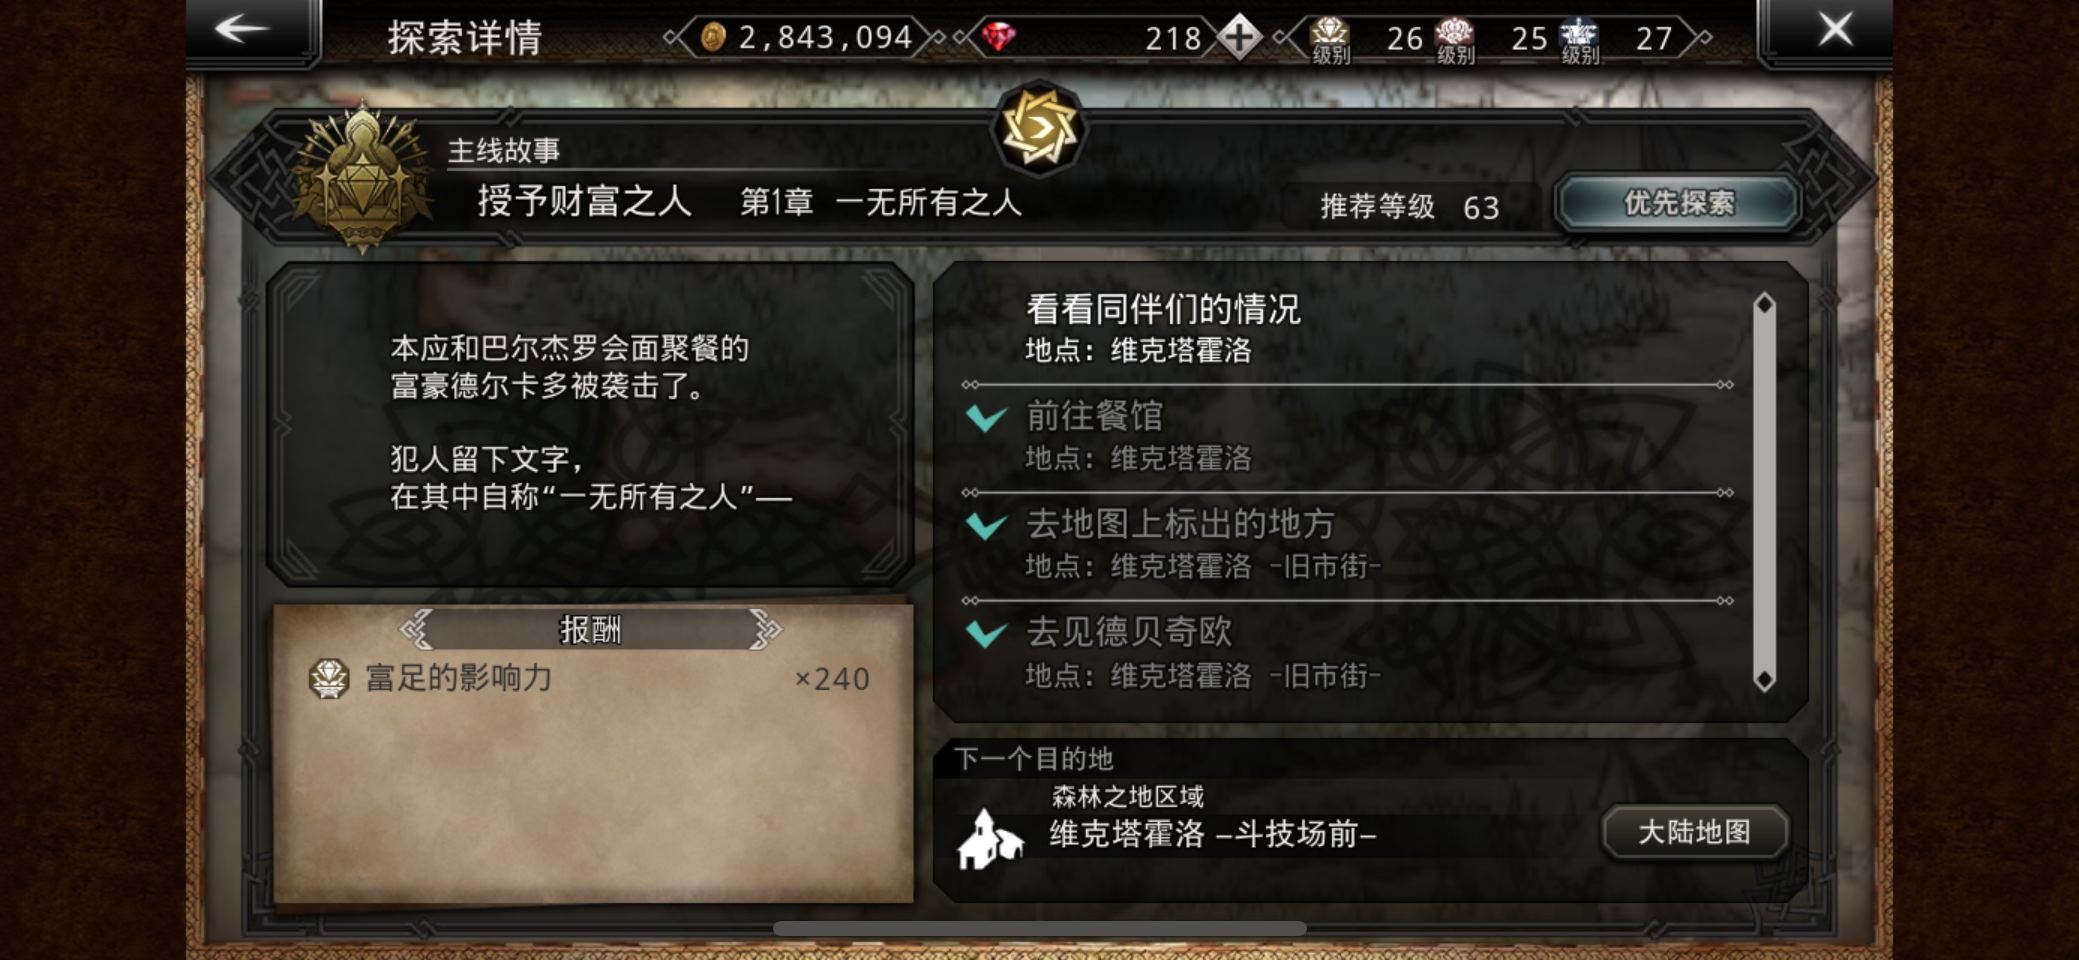
Task: Close the 探索详情 screen with X
Action: 1835,29
